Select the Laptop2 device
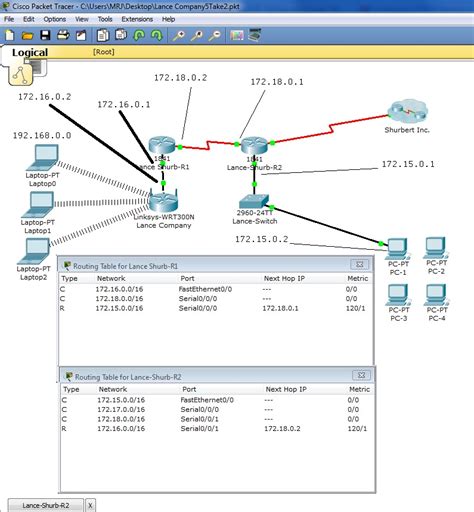The width and height of the screenshot is (474, 512). 34,251
